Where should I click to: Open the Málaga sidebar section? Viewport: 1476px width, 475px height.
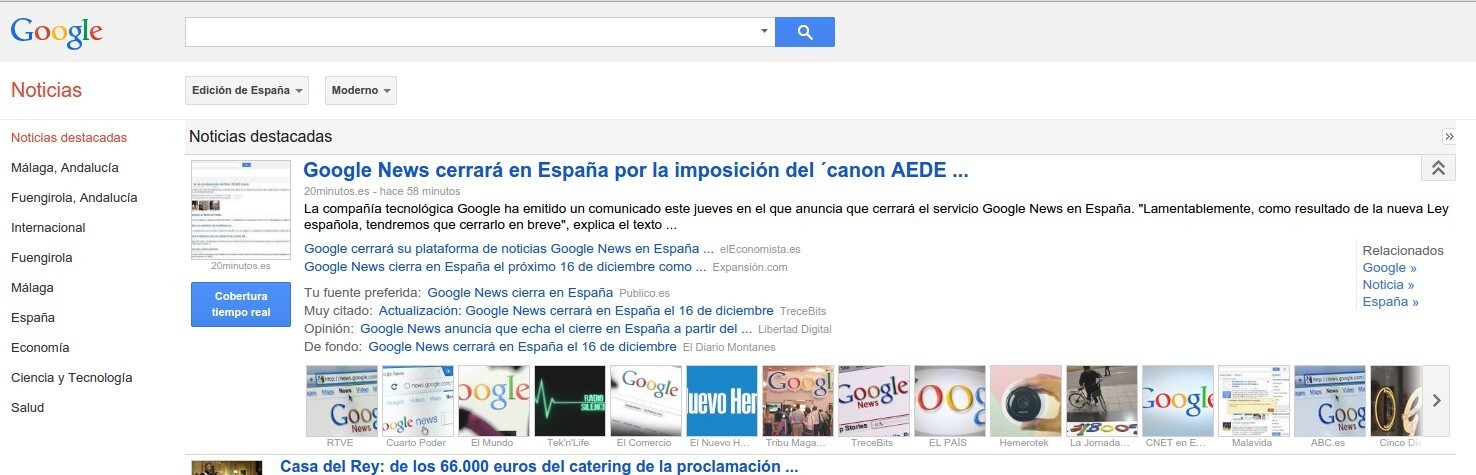(x=32, y=288)
